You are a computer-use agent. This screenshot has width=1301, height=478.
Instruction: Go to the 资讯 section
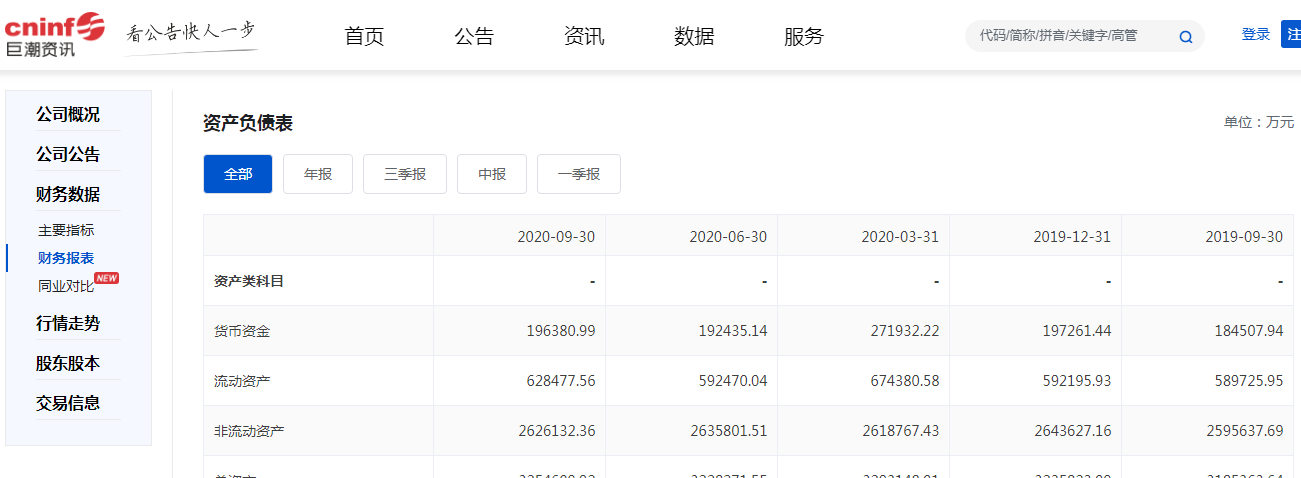pos(584,37)
